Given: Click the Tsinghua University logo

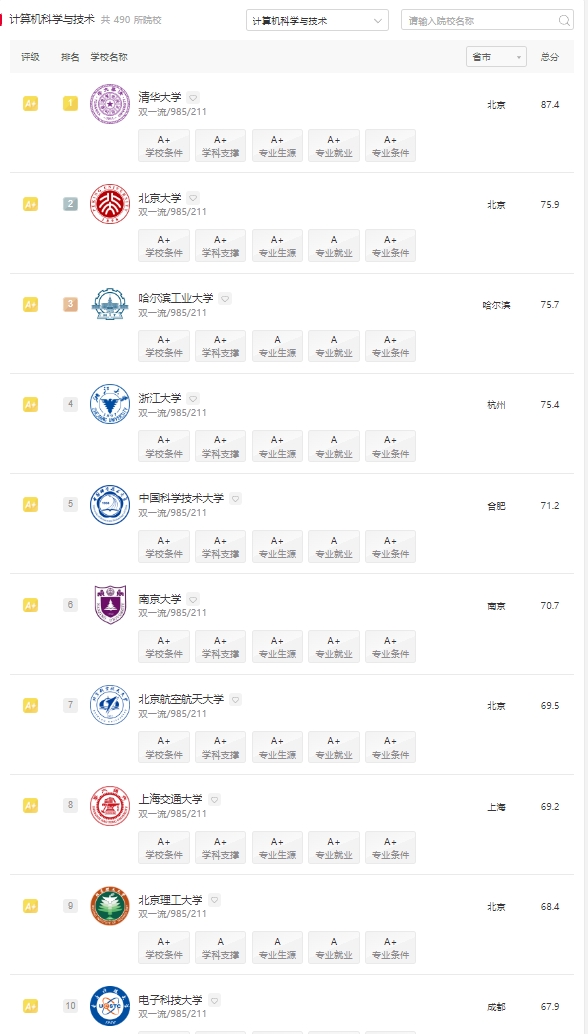Looking at the screenshot, I should pyautogui.click(x=110, y=104).
